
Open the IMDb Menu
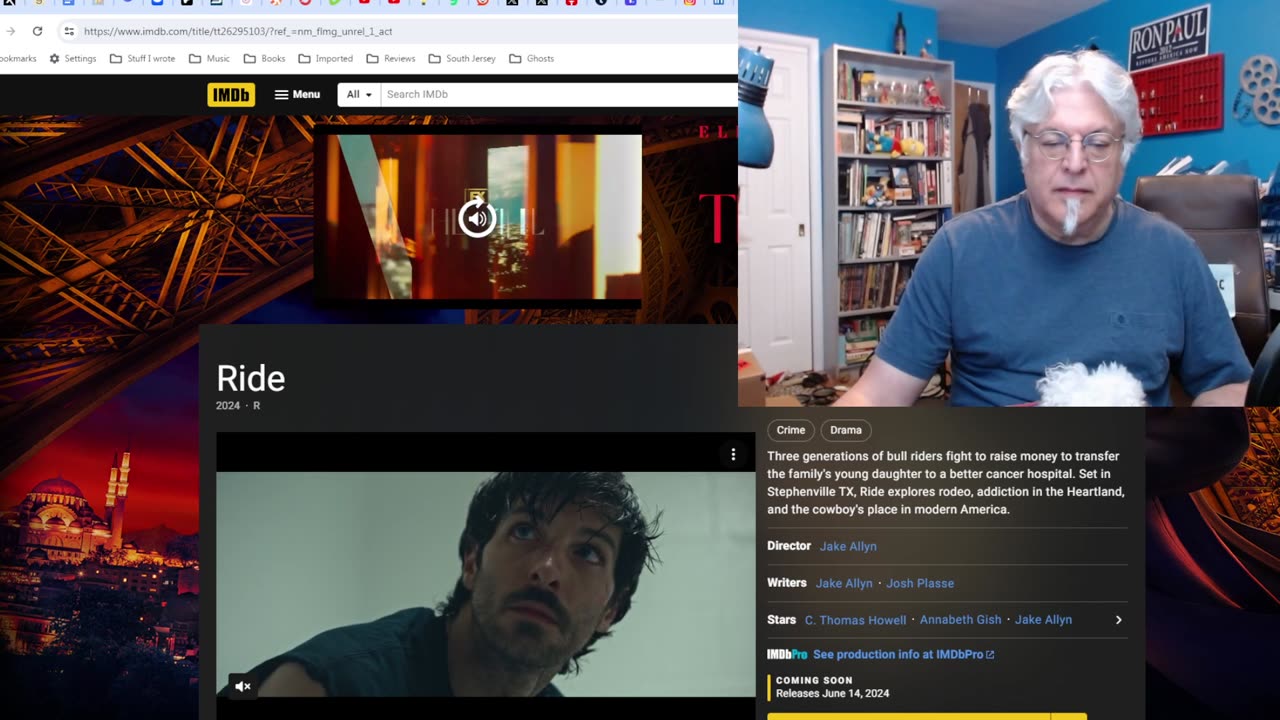click(297, 94)
